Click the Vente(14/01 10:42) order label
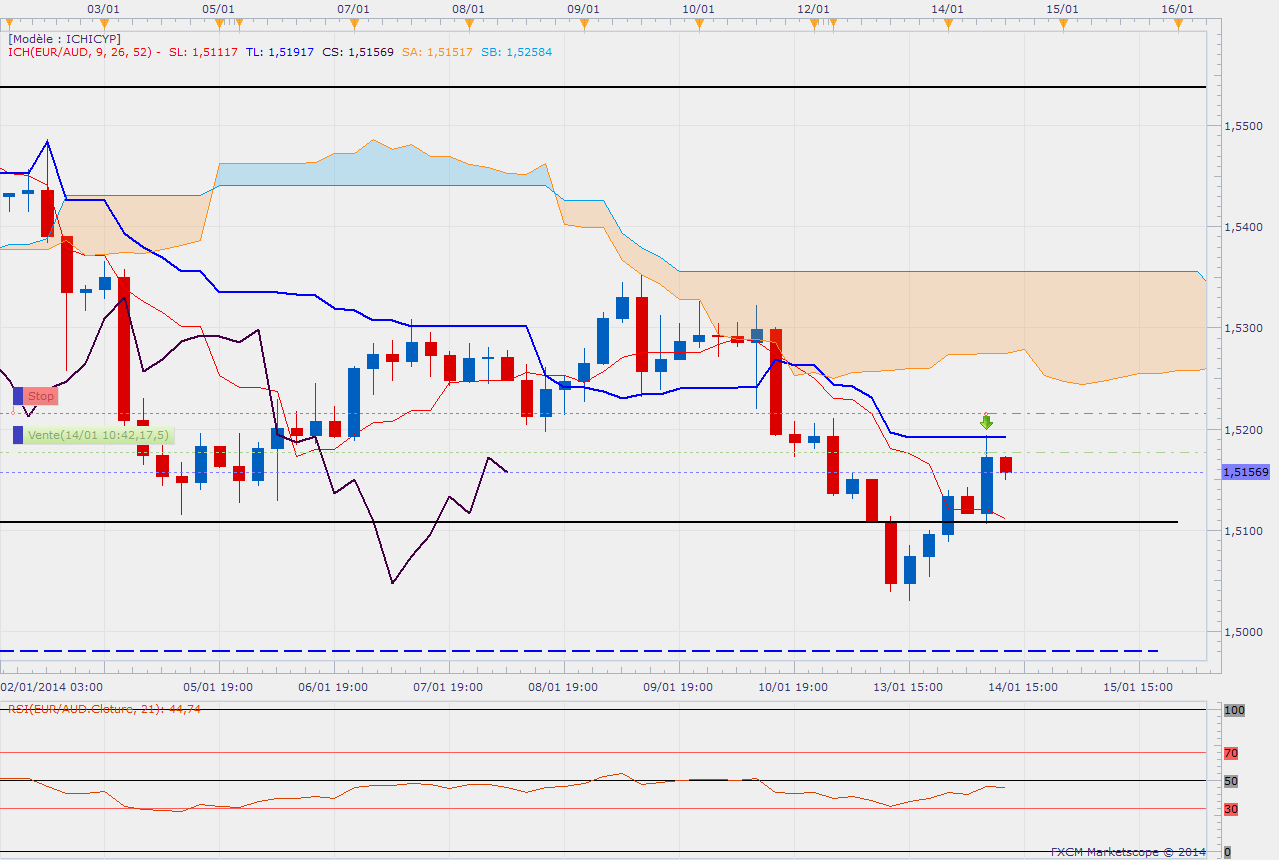This screenshot has height=860, width=1279. [x=97, y=435]
